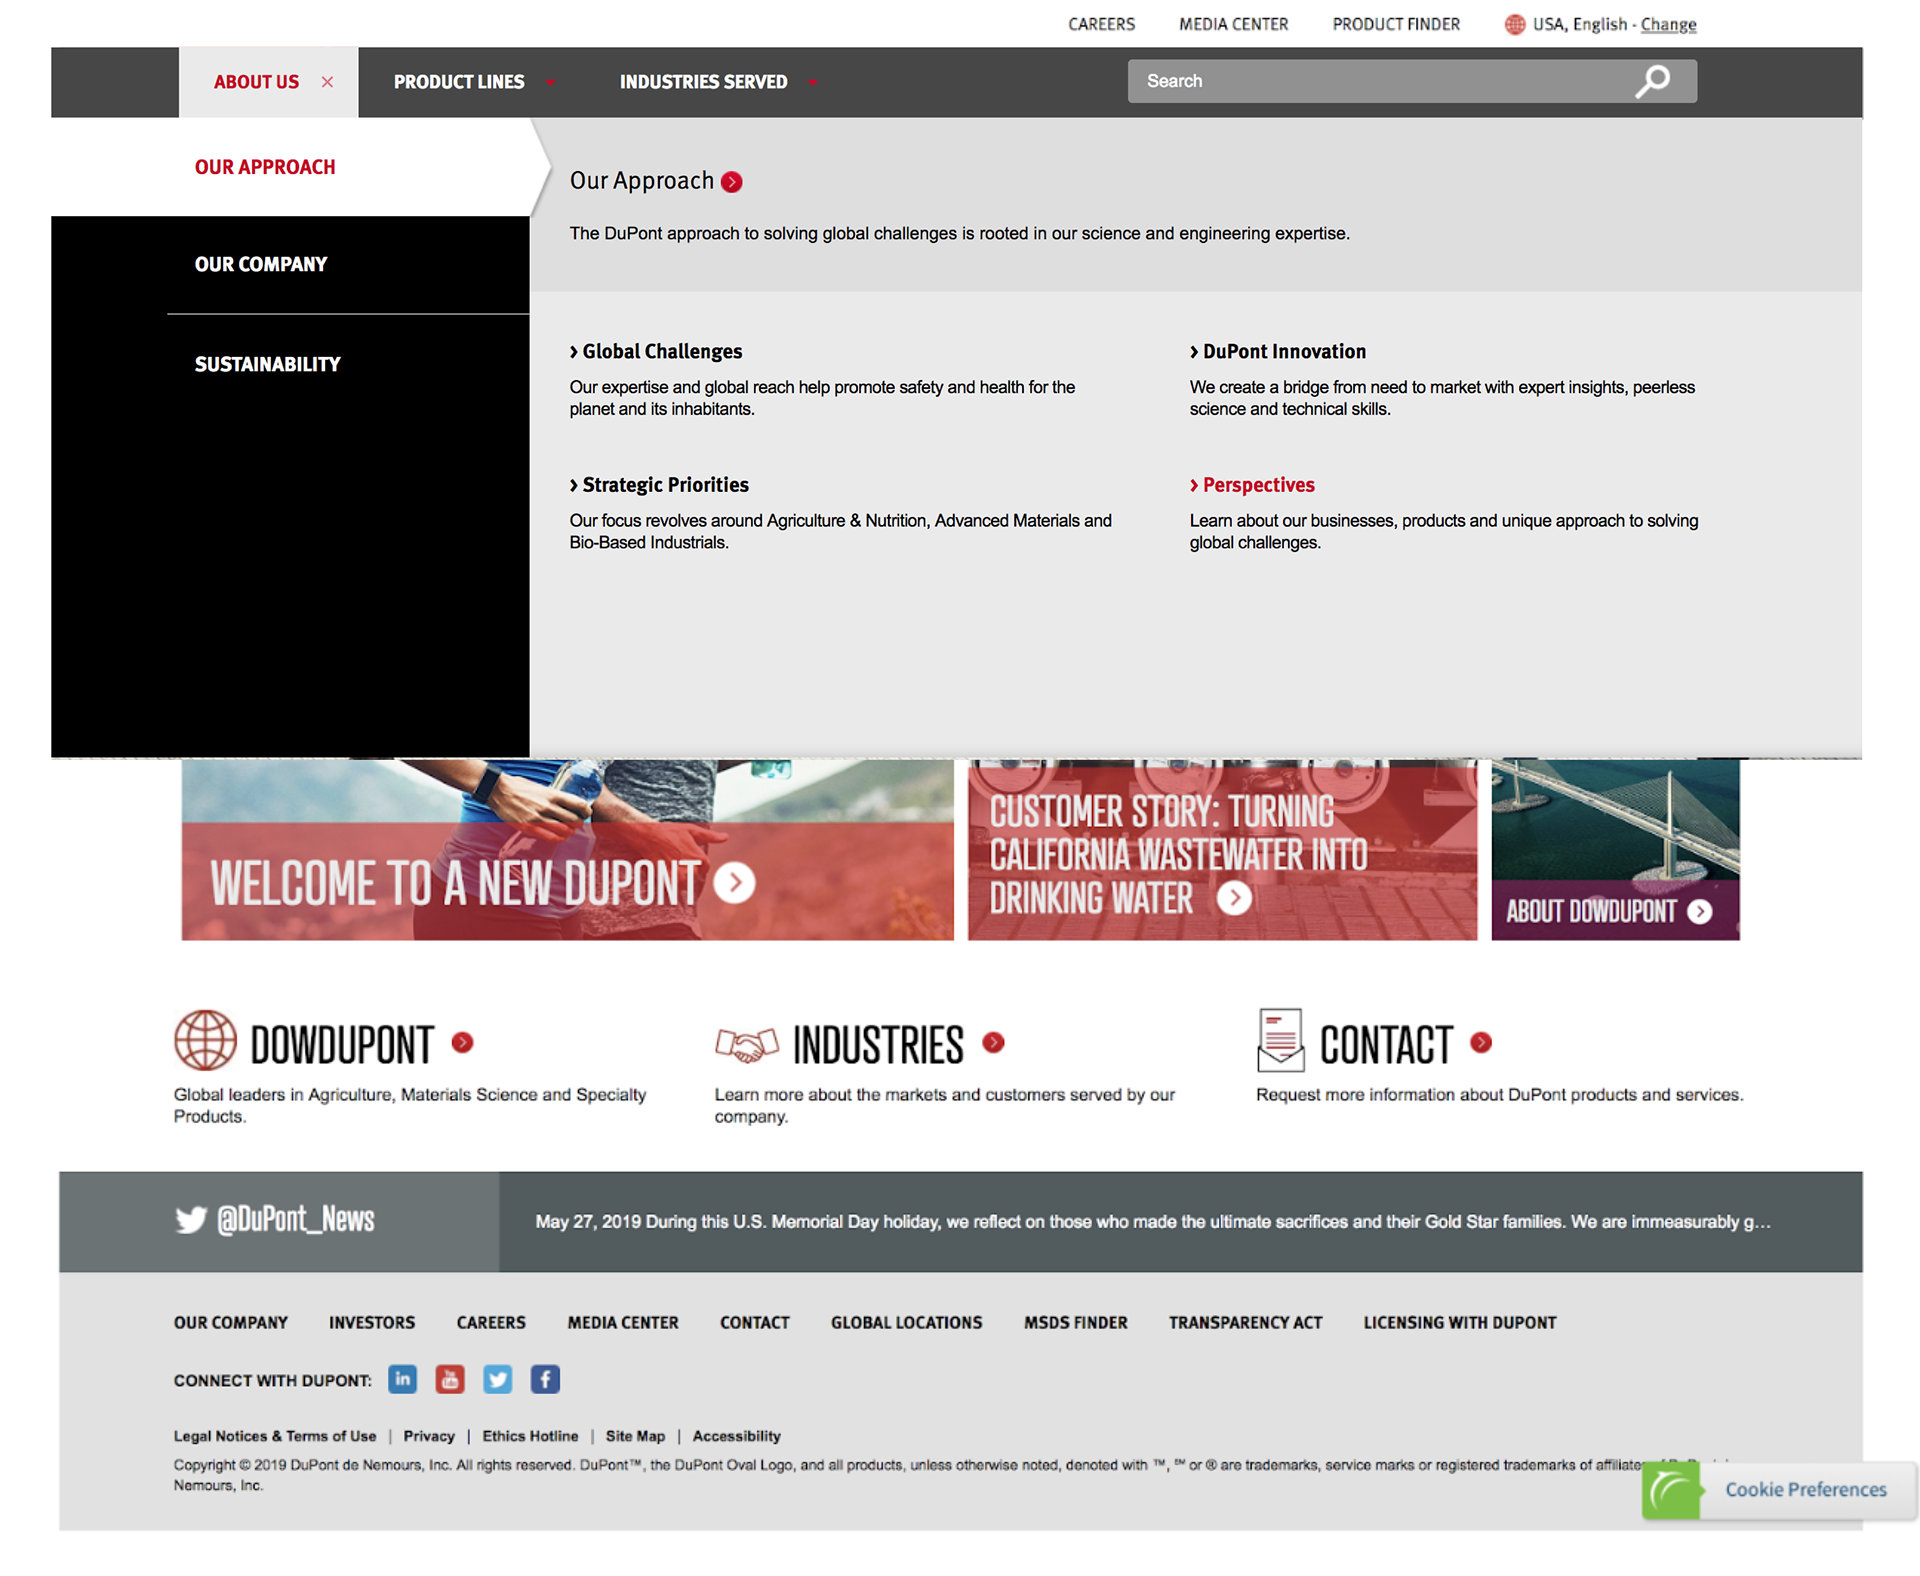Screen dimensions: 1920x1576
Task: Open DuPont Twitter icon in footer
Action: pos(497,1379)
